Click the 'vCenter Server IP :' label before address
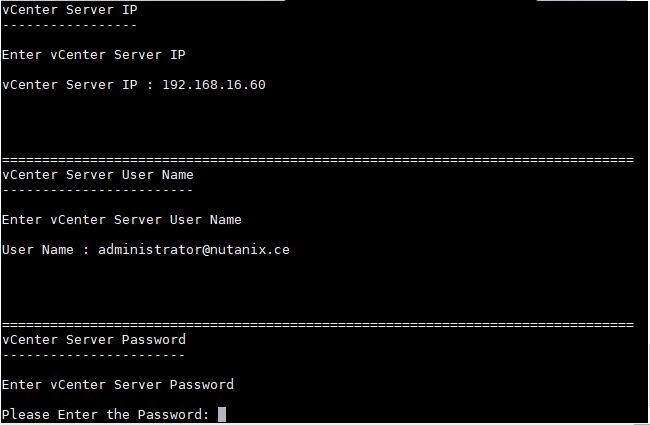 coord(78,85)
